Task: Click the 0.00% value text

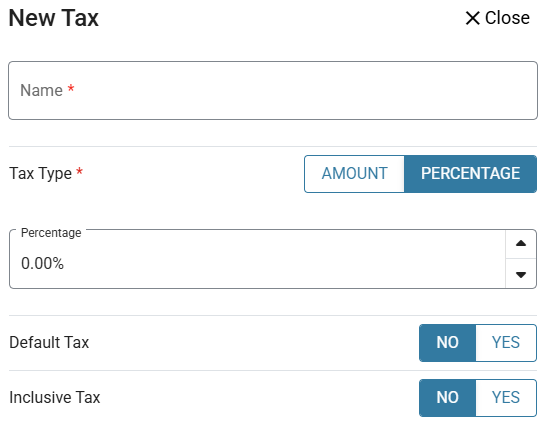Action: [x=42, y=263]
